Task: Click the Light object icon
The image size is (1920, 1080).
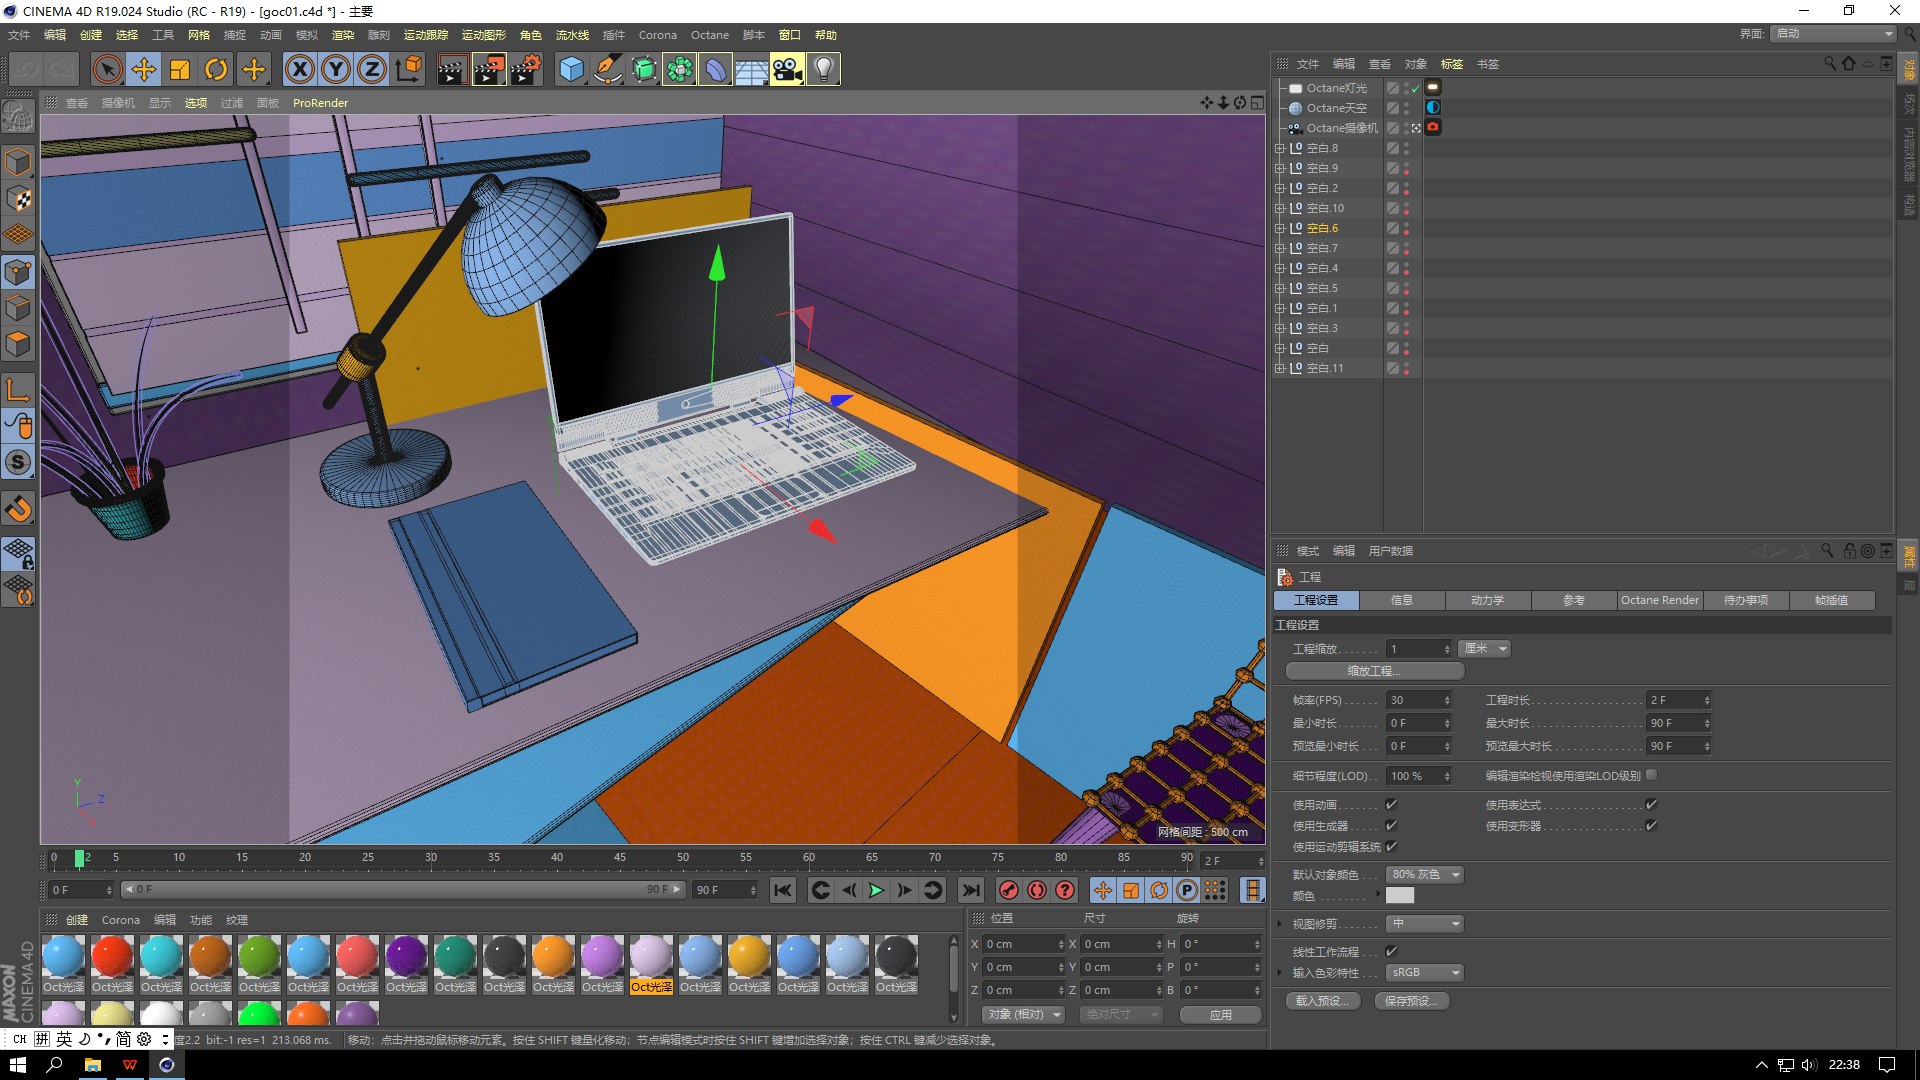Action: tap(822, 69)
